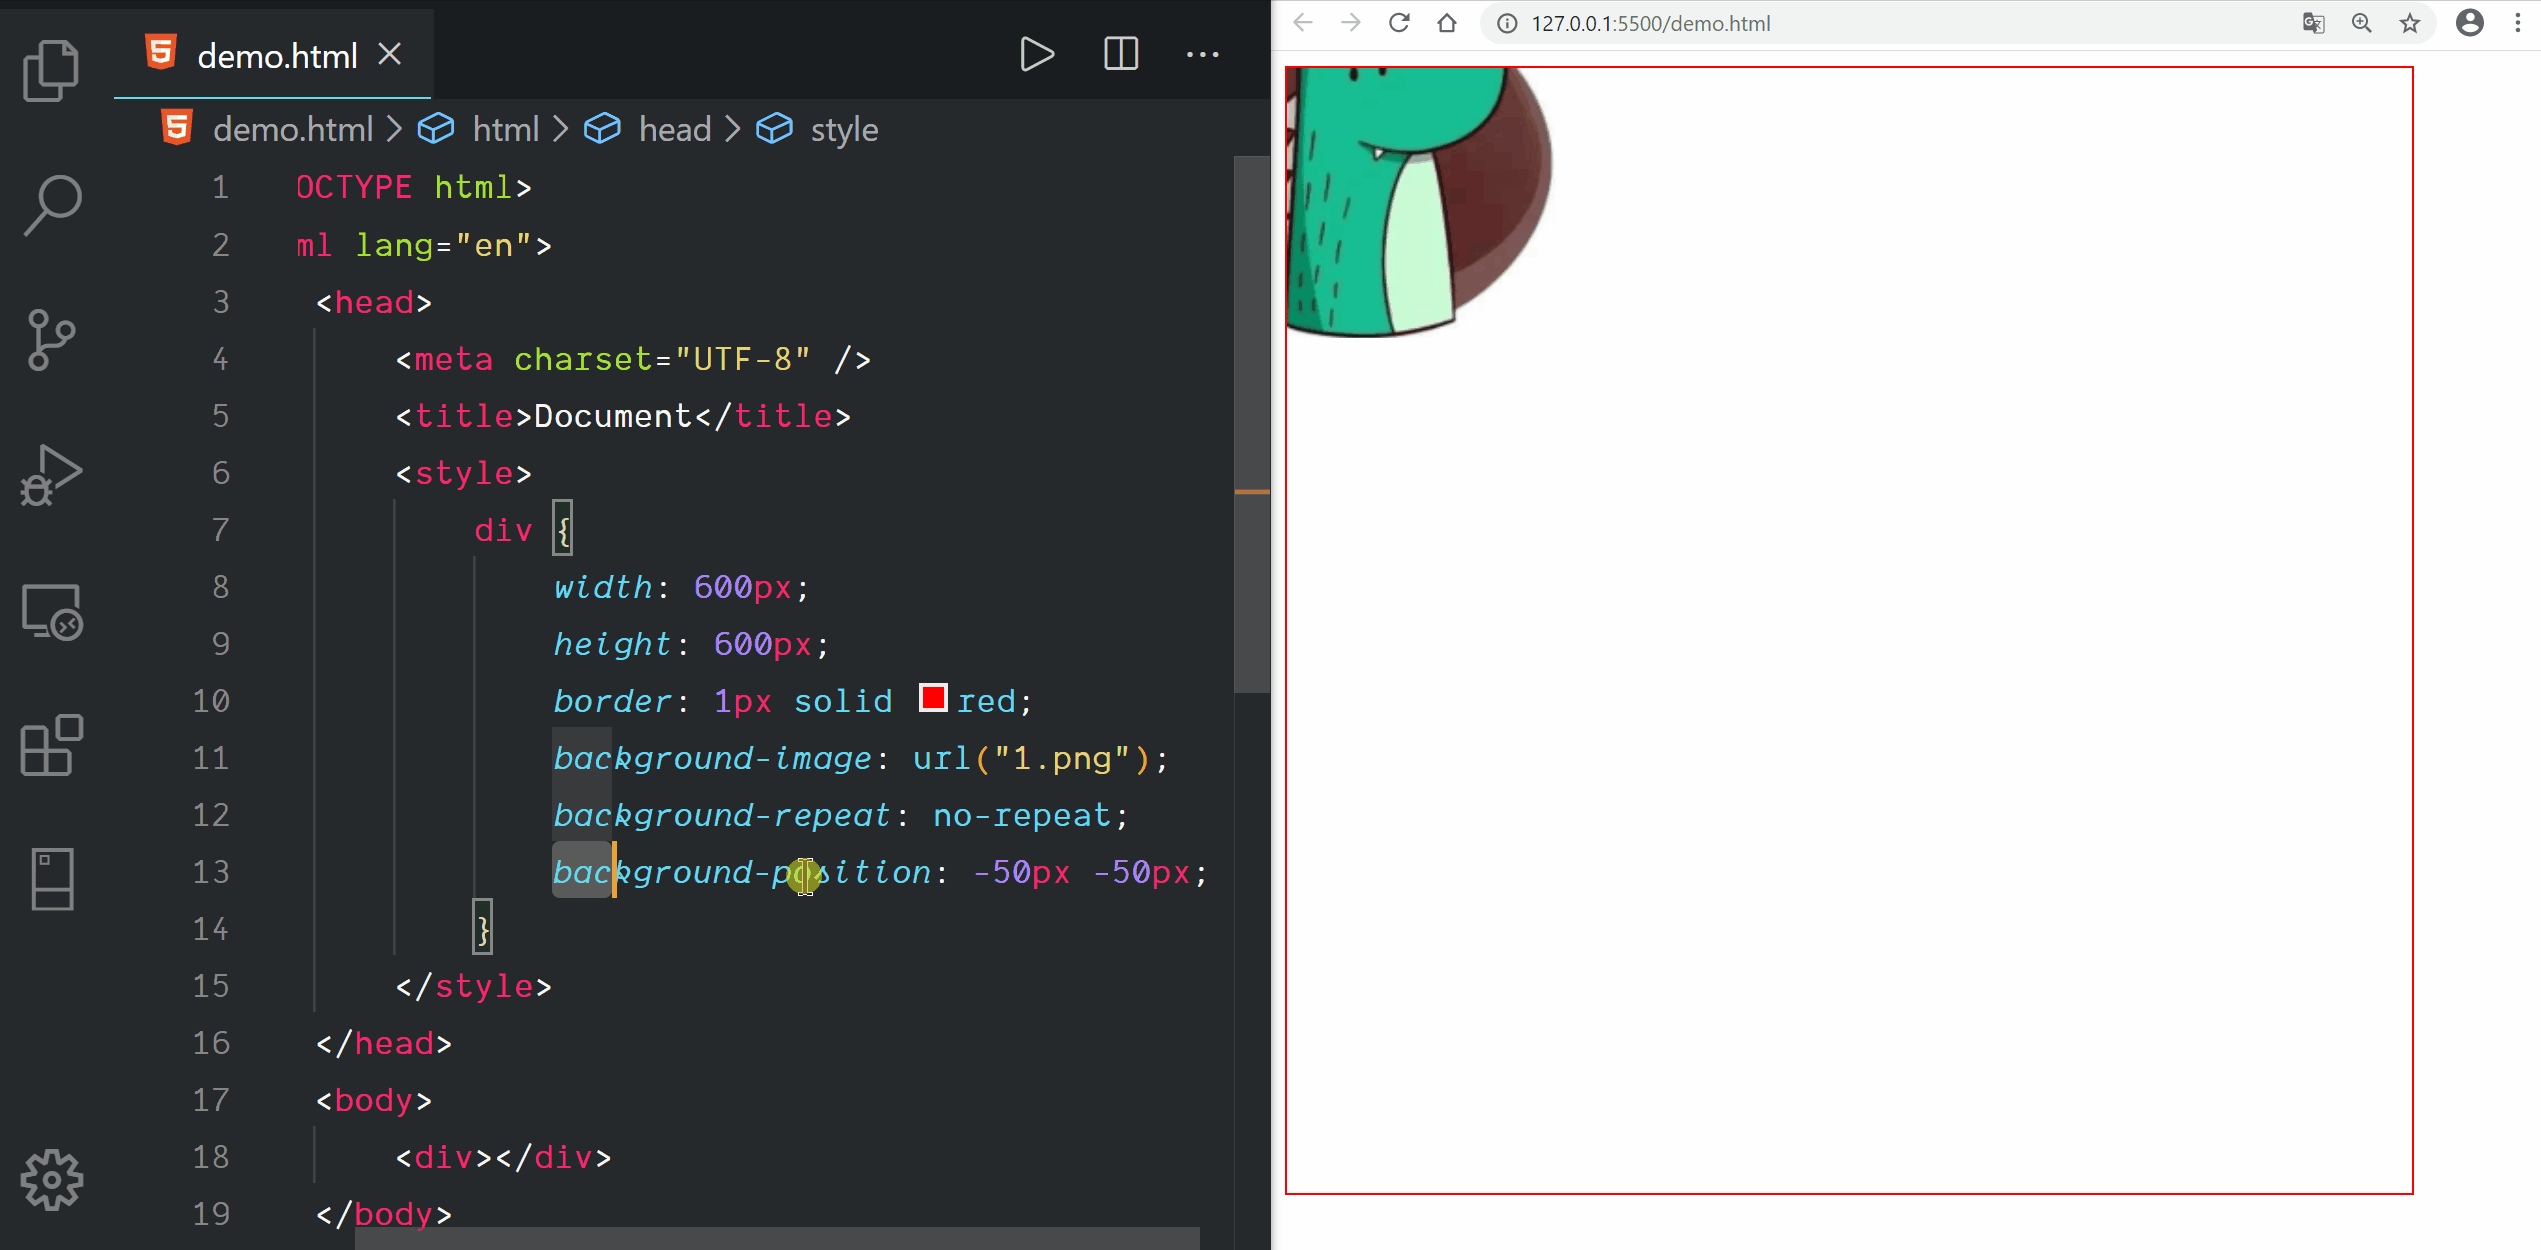The width and height of the screenshot is (2541, 1250).
Task: Select the demo.html tab
Action: coord(276,56)
